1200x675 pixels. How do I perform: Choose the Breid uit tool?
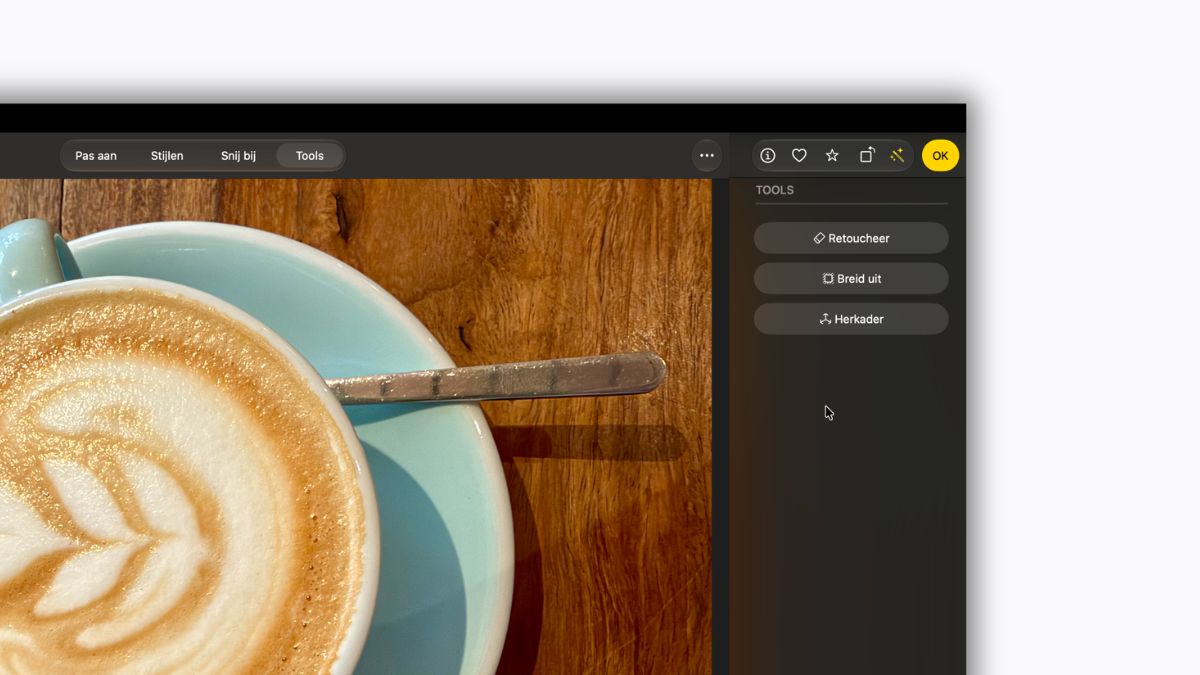click(x=851, y=279)
